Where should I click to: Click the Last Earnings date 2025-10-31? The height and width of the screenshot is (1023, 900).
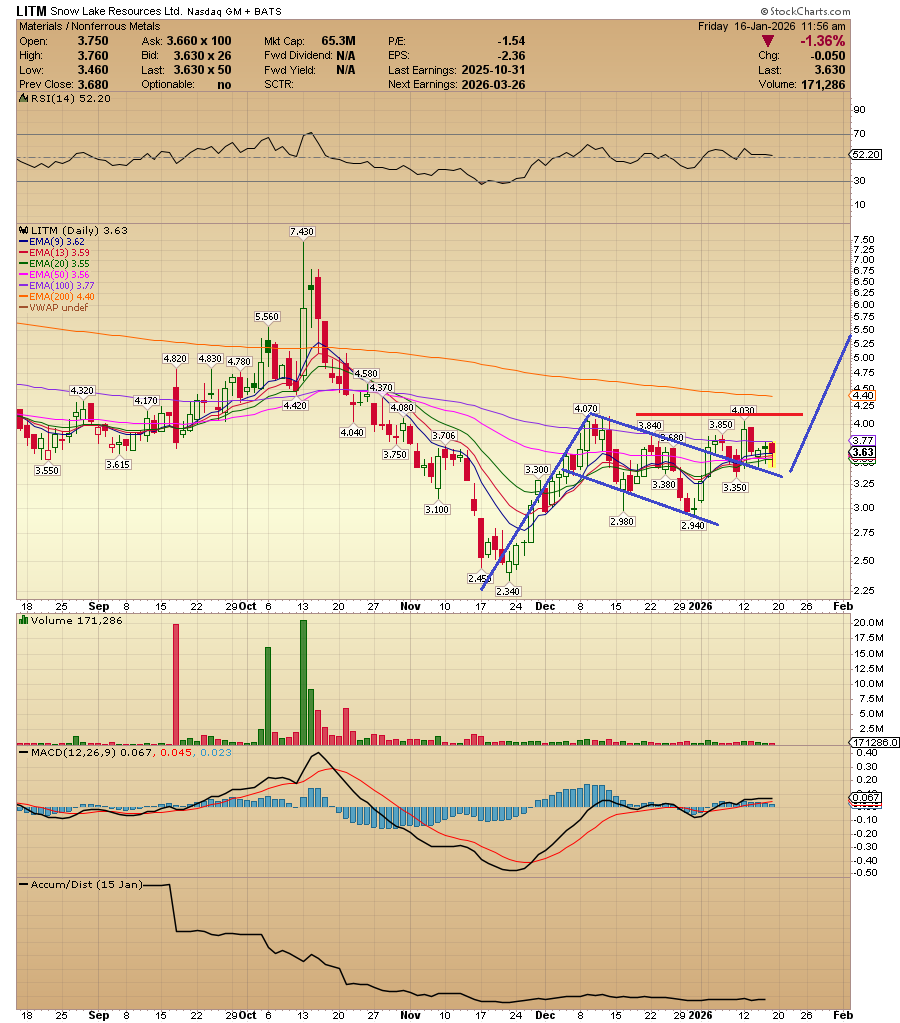[x=493, y=70]
